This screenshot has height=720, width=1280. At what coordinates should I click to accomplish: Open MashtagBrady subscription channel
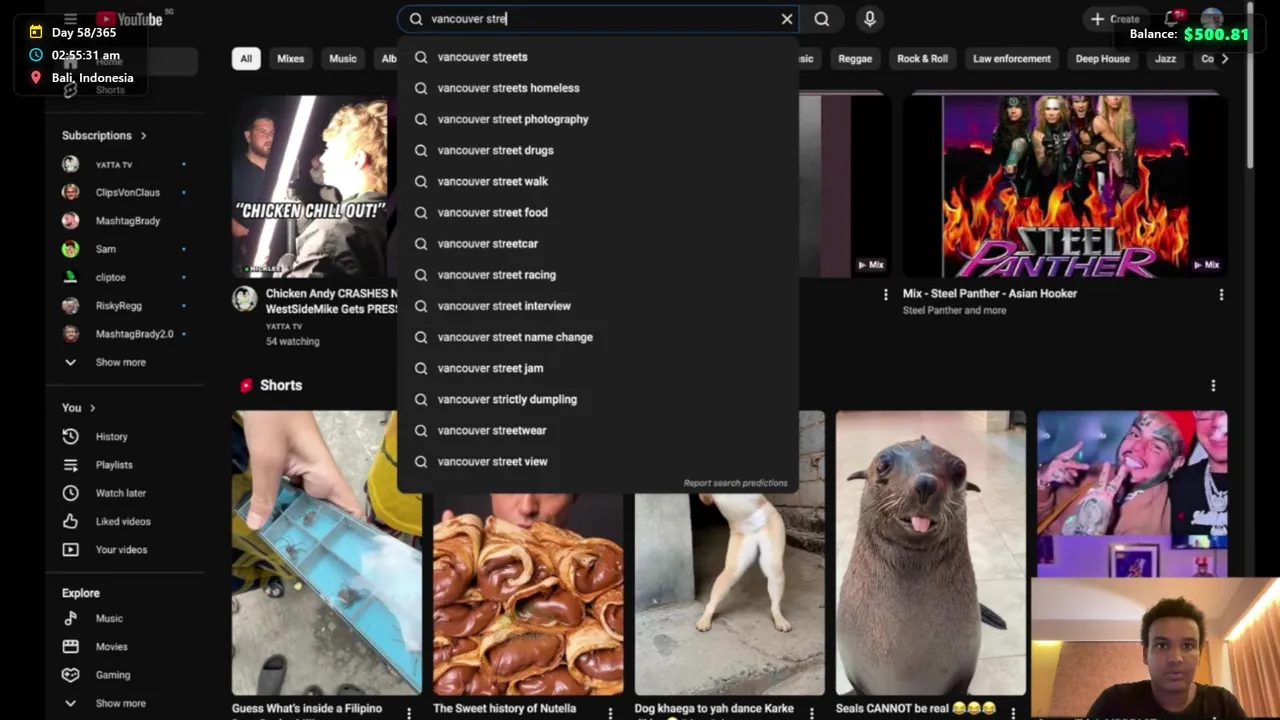point(125,220)
